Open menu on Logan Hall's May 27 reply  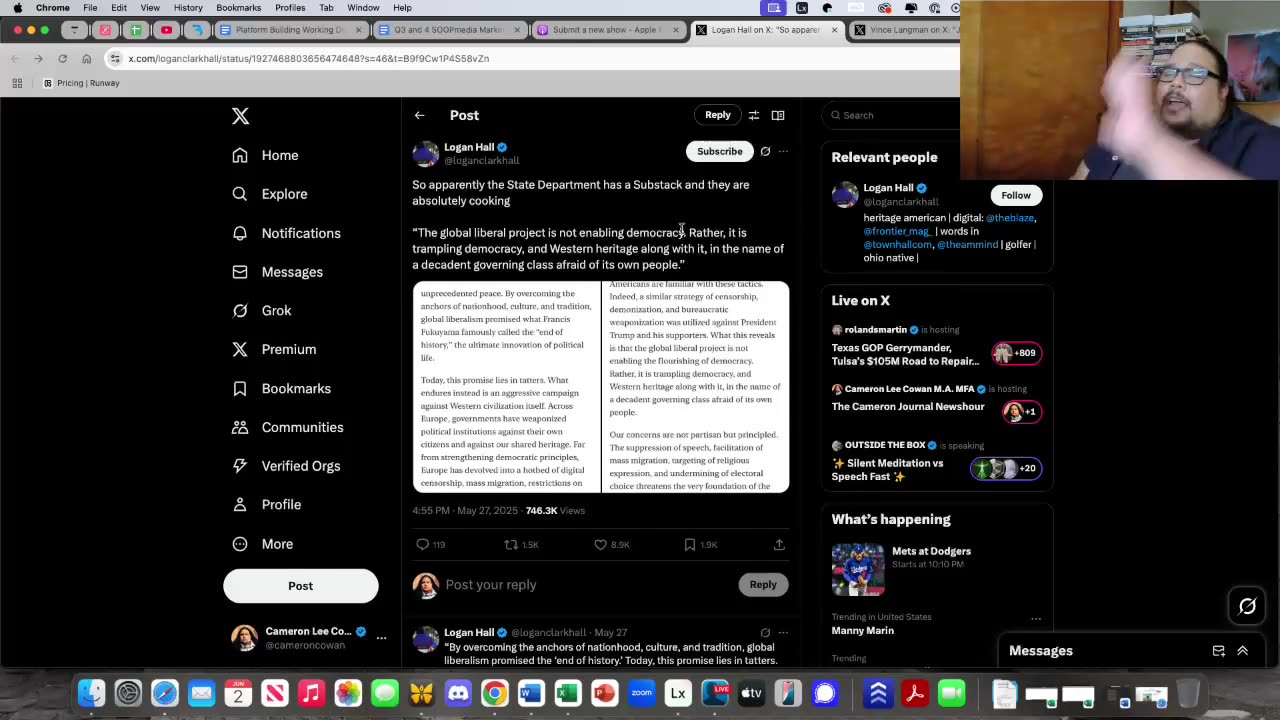783,632
